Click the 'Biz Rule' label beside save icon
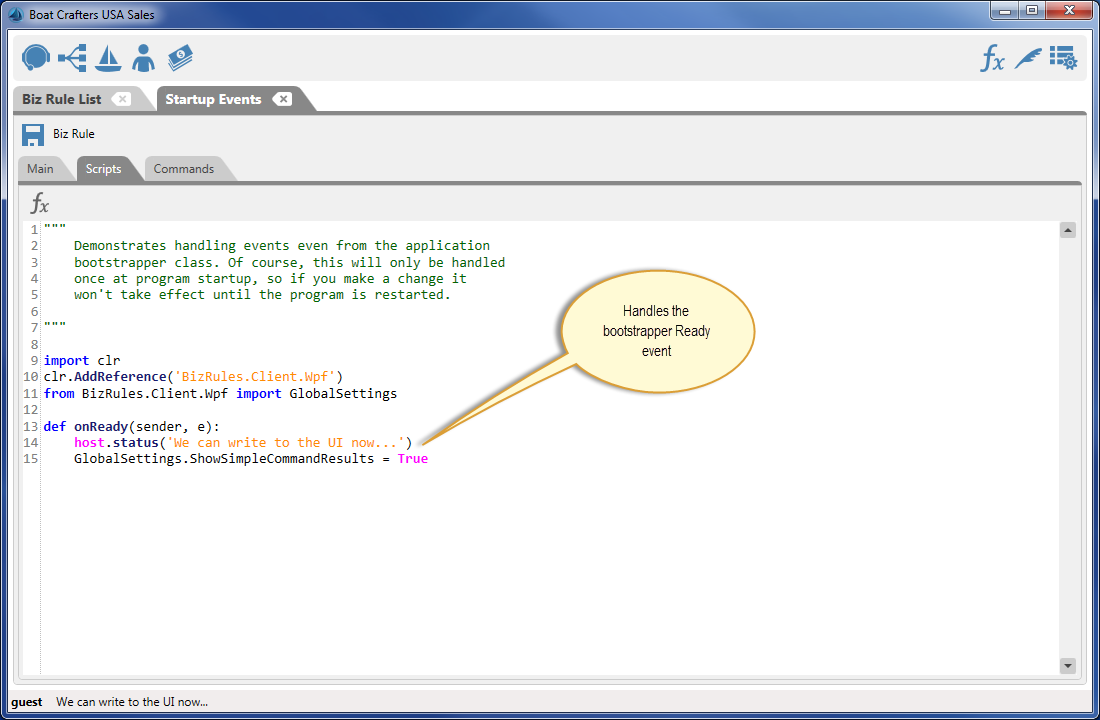1100x720 pixels. pos(74,134)
